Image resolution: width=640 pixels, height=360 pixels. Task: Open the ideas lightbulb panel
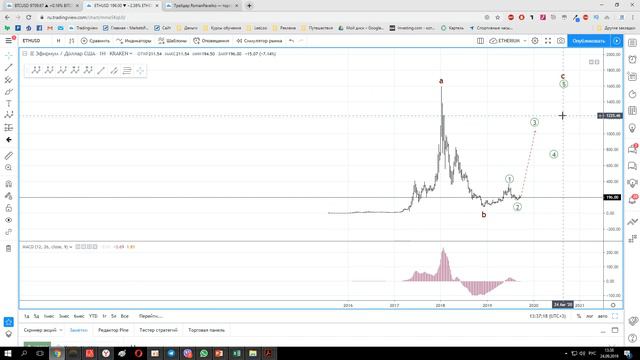click(x=632, y=128)
